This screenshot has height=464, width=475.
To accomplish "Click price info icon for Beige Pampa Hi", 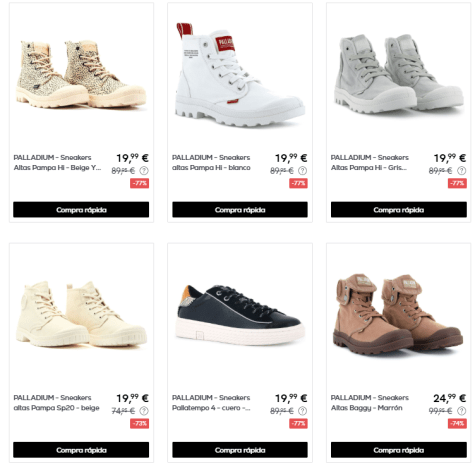I will coord(144,171).
